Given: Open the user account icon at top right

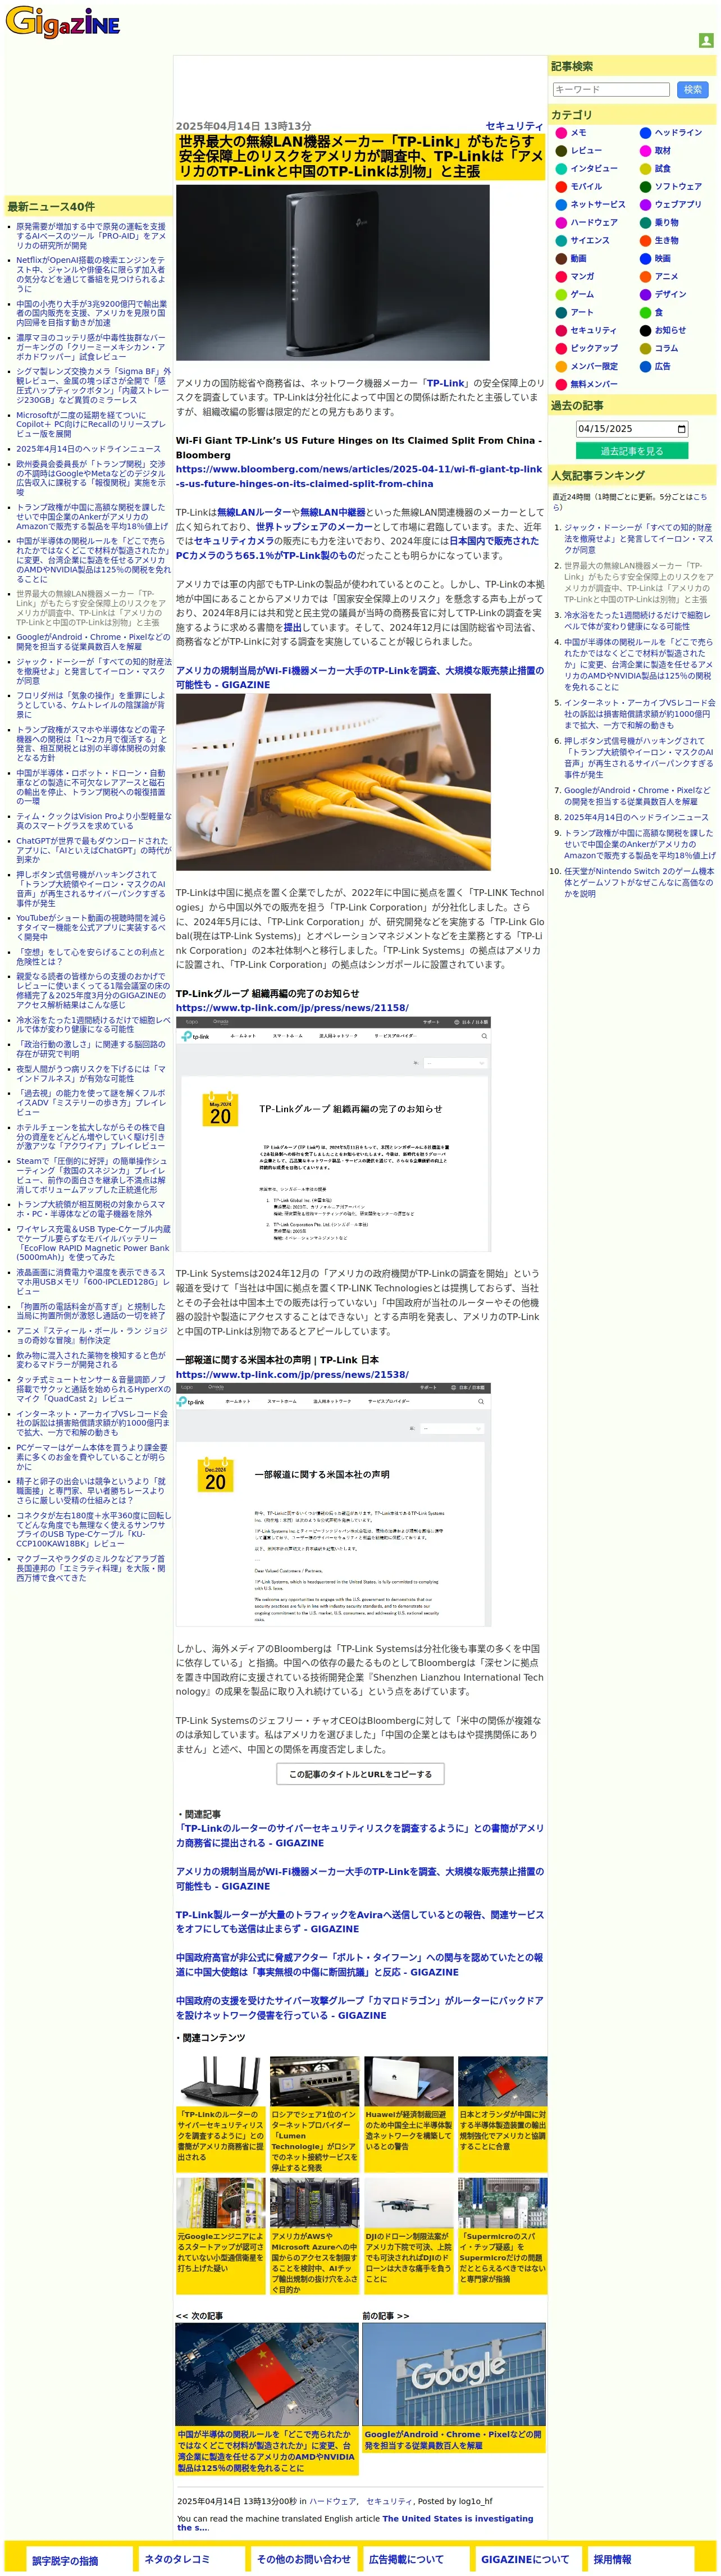Looking at the screenshot, I should pyautogui.click(x=706, y=41).
